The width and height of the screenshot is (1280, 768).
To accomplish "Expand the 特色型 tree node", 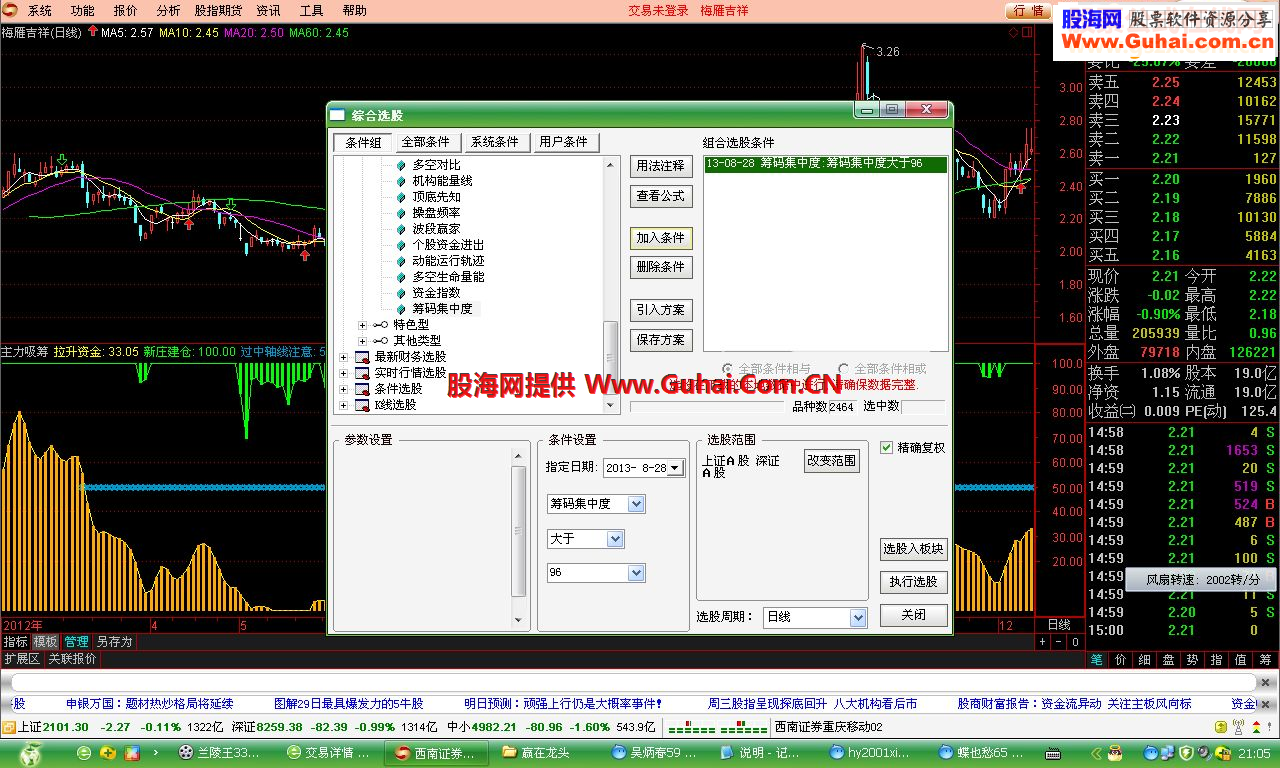I will point(362,325).
